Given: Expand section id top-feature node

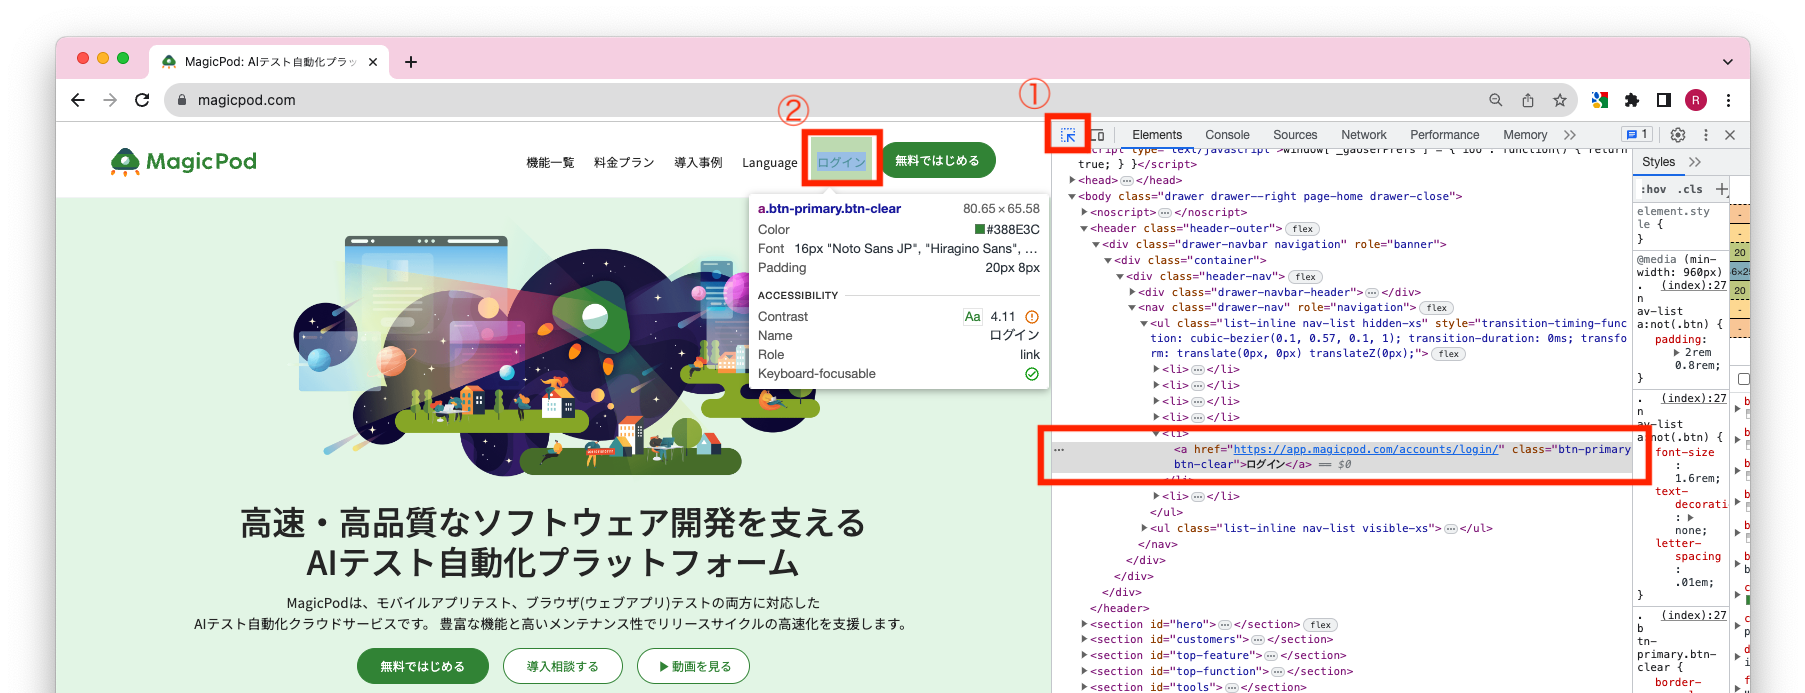Looking at the screenshot, I should pos(1085,656).
